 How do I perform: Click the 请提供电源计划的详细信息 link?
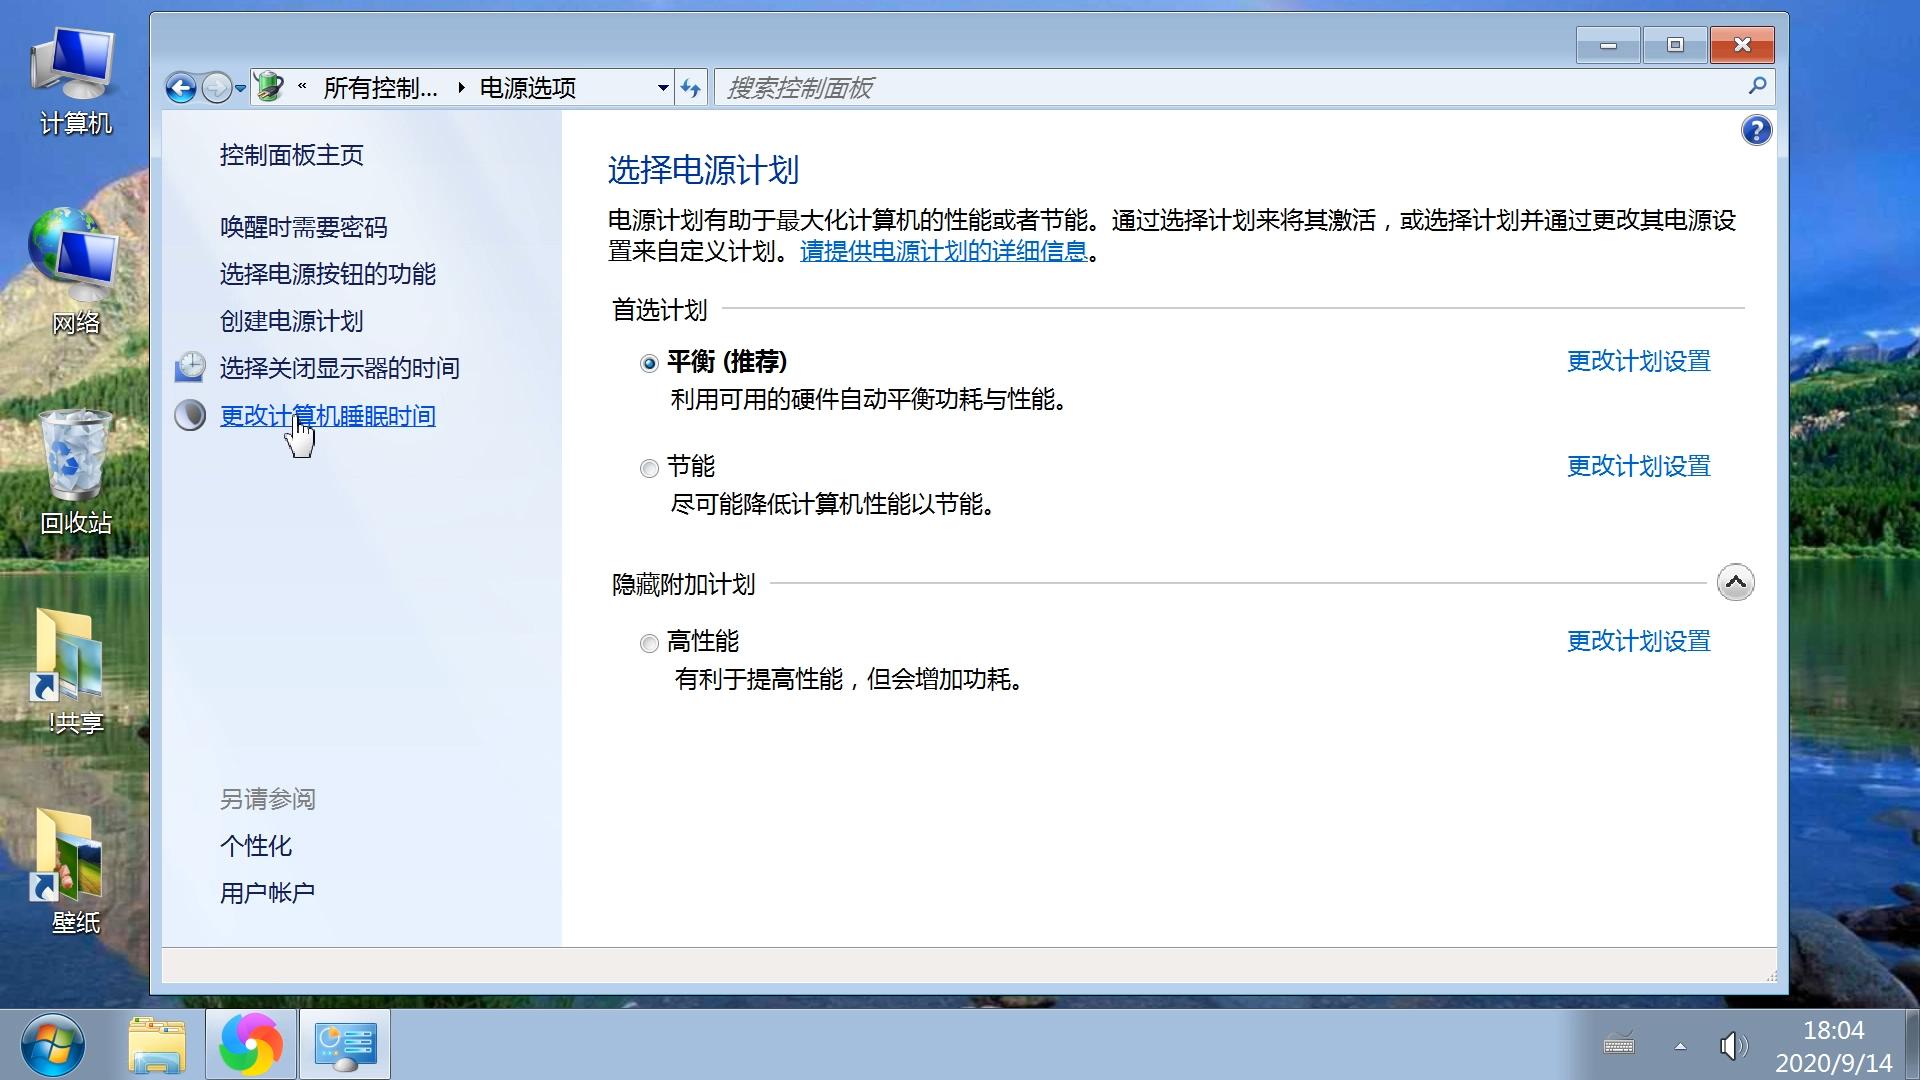[x=941, y=251]
